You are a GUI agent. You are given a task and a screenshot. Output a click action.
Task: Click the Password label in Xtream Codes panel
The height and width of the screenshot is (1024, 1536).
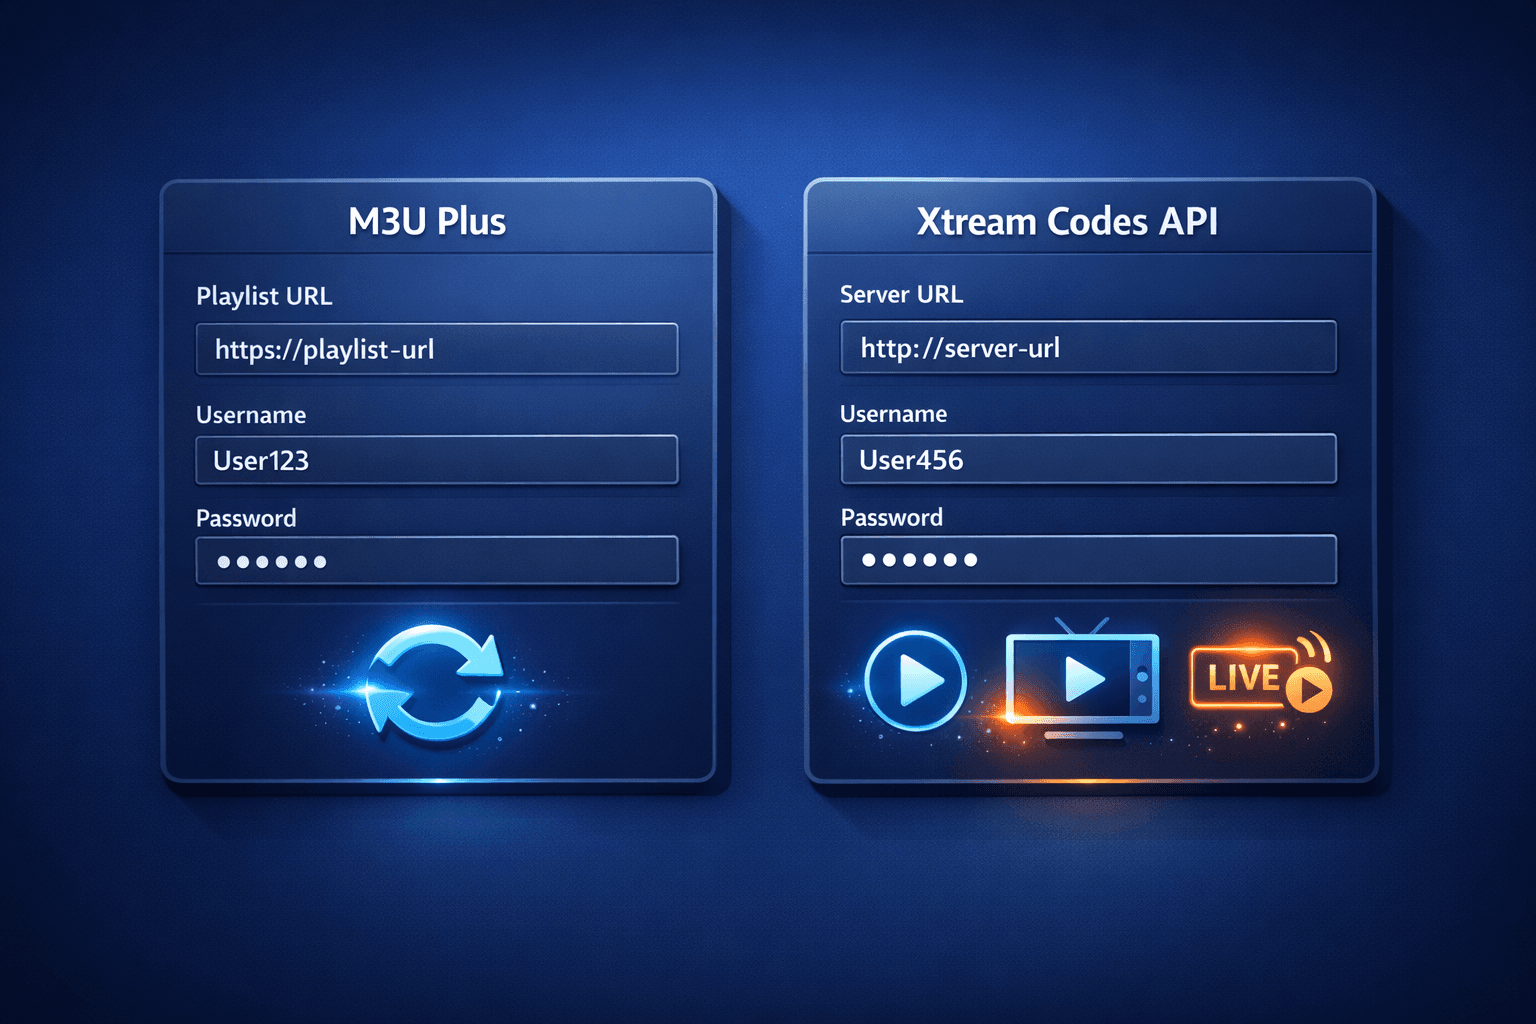pyautogui.click(x=891, y=517)
